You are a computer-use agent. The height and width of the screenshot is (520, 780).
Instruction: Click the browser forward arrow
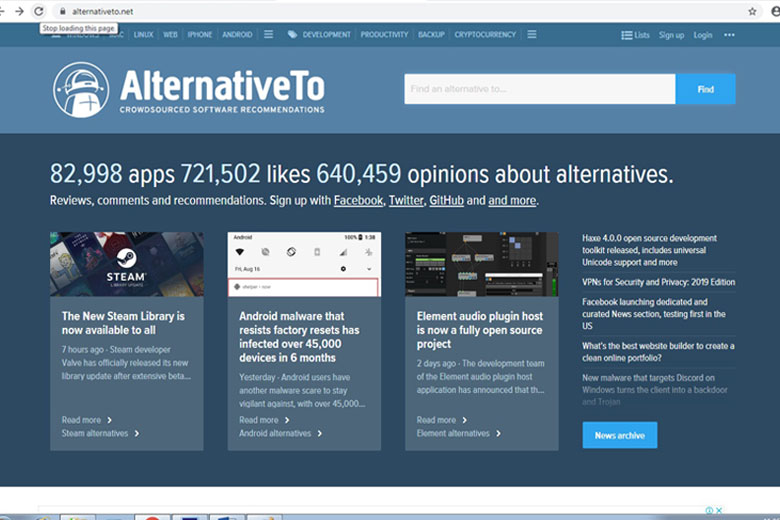[19, 11]
